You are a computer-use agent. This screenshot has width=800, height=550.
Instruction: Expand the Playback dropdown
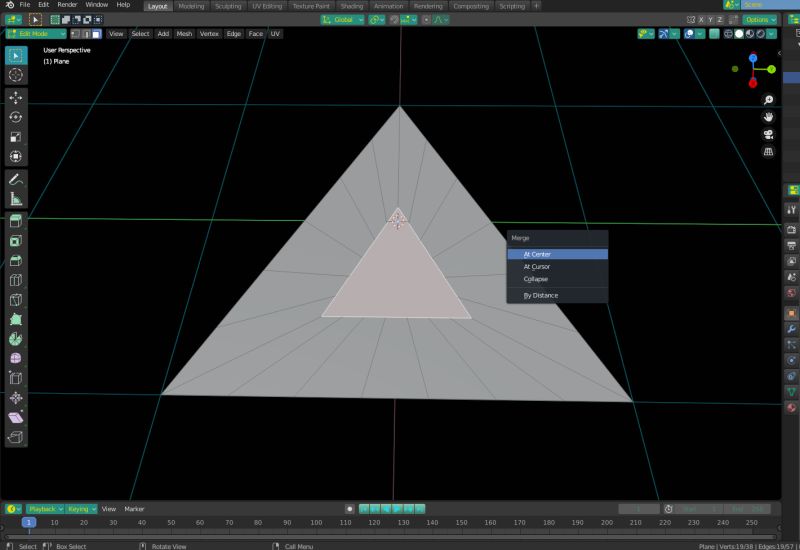pos(45,509)
